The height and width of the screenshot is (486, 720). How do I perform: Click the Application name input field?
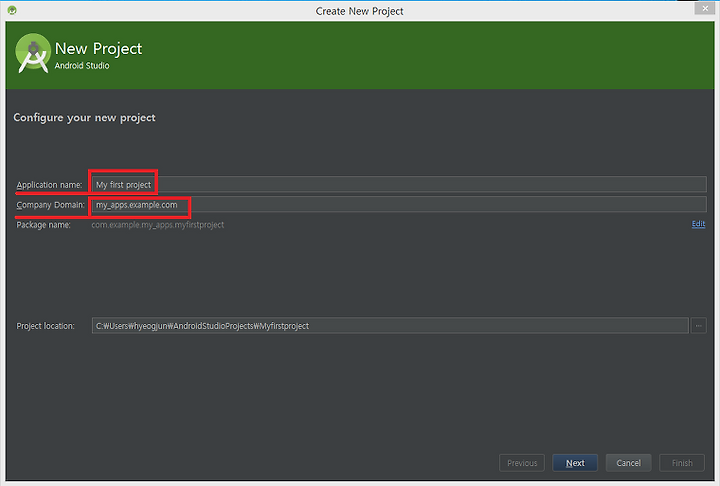(x=399, y=184)
